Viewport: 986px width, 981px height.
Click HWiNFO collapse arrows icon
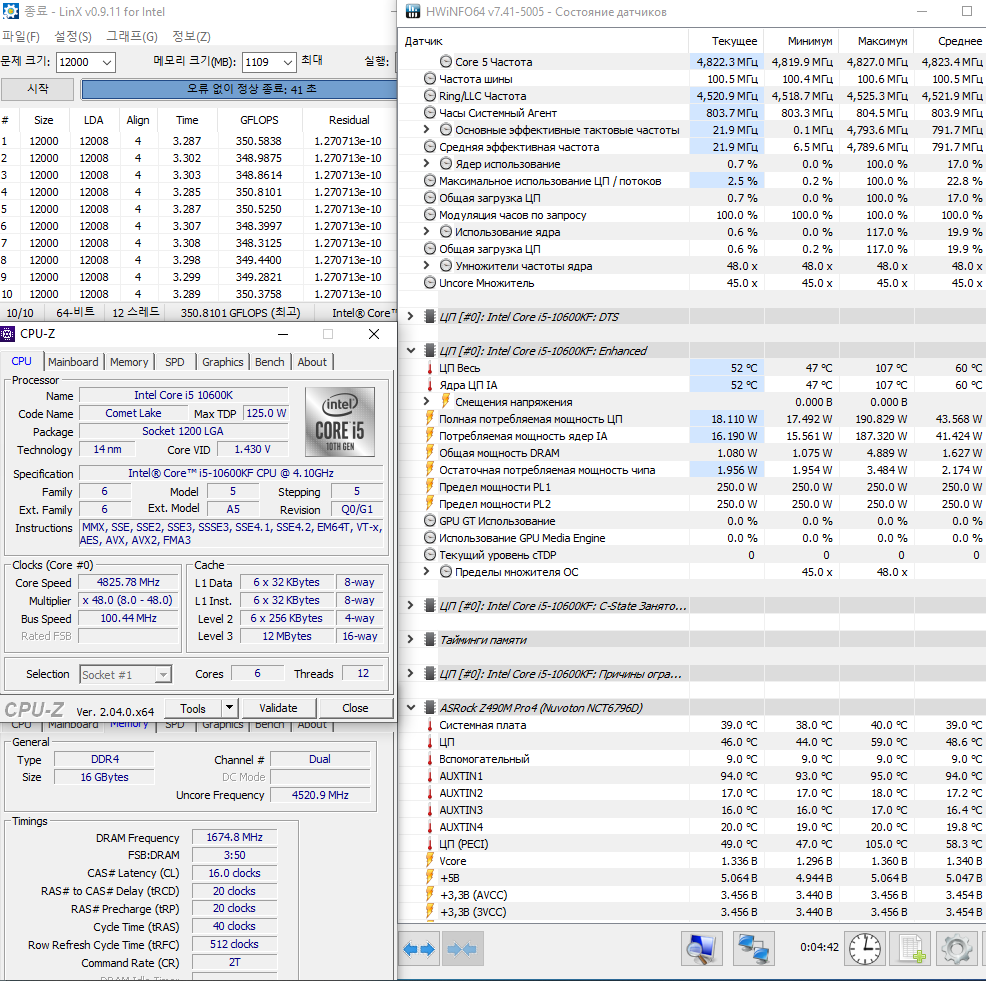coord(462,949)
